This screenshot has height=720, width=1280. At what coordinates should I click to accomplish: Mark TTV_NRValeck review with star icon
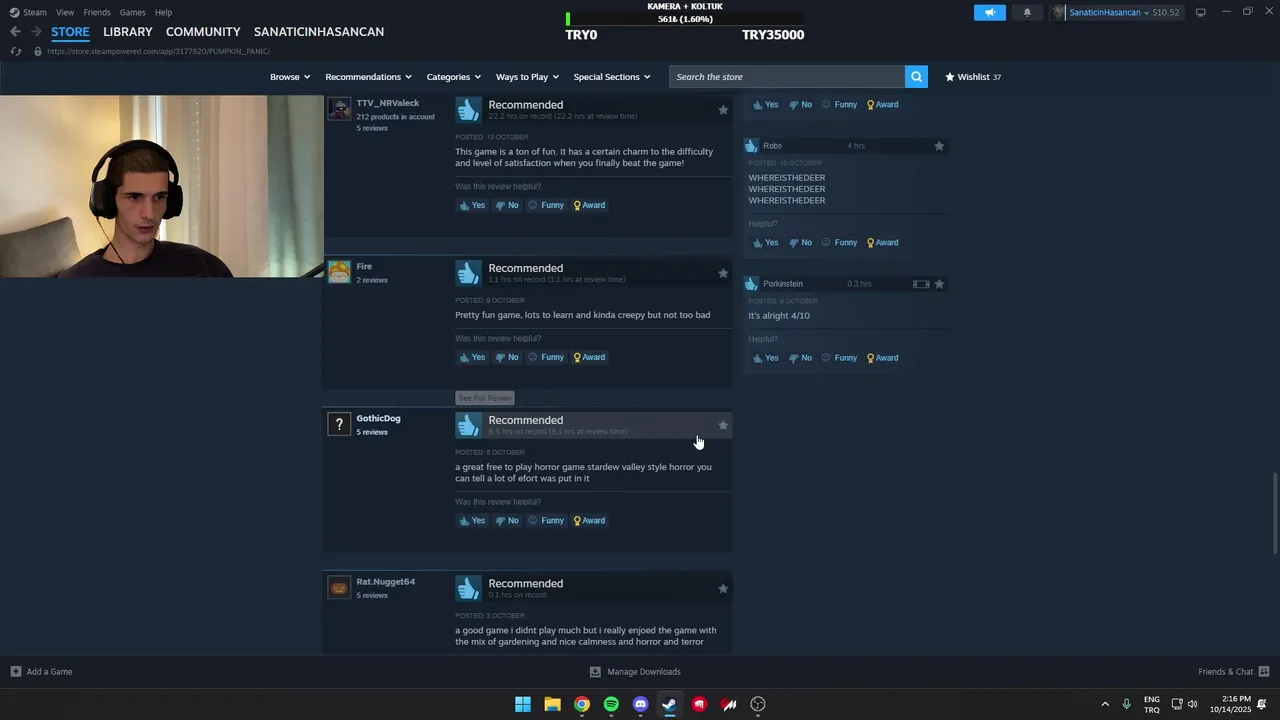tap(723, 110)
